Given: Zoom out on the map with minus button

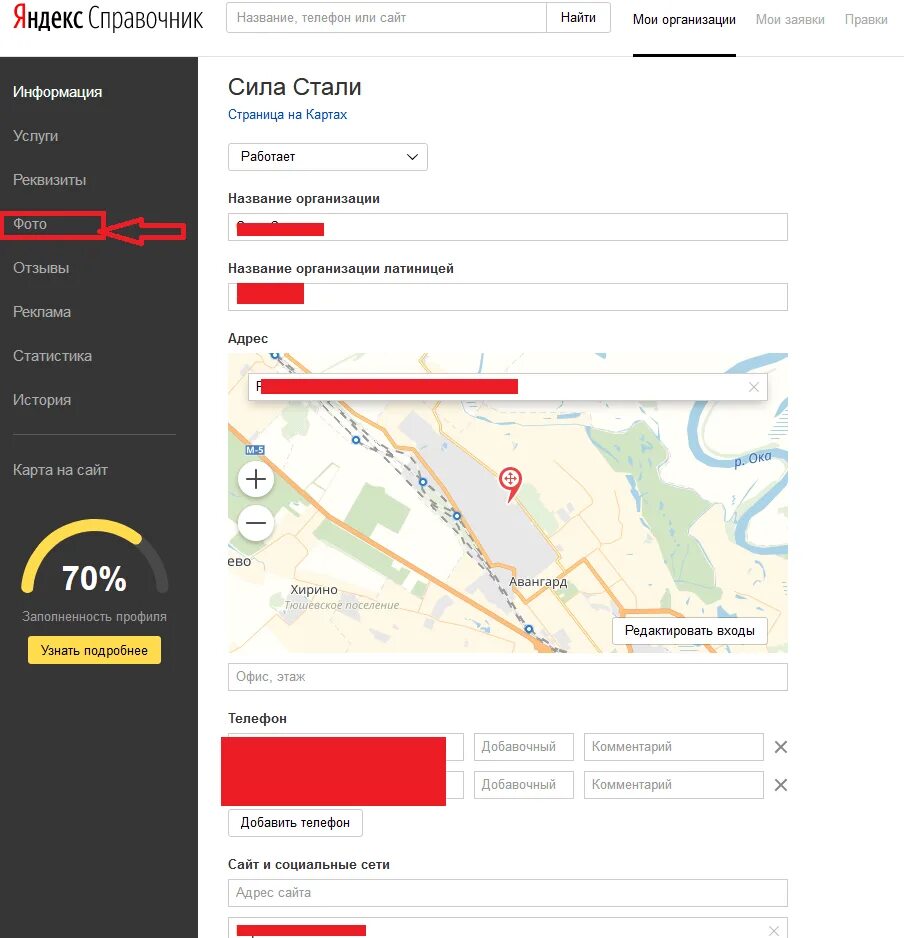Looking at the screenshot, I should [x=256, y=523].
